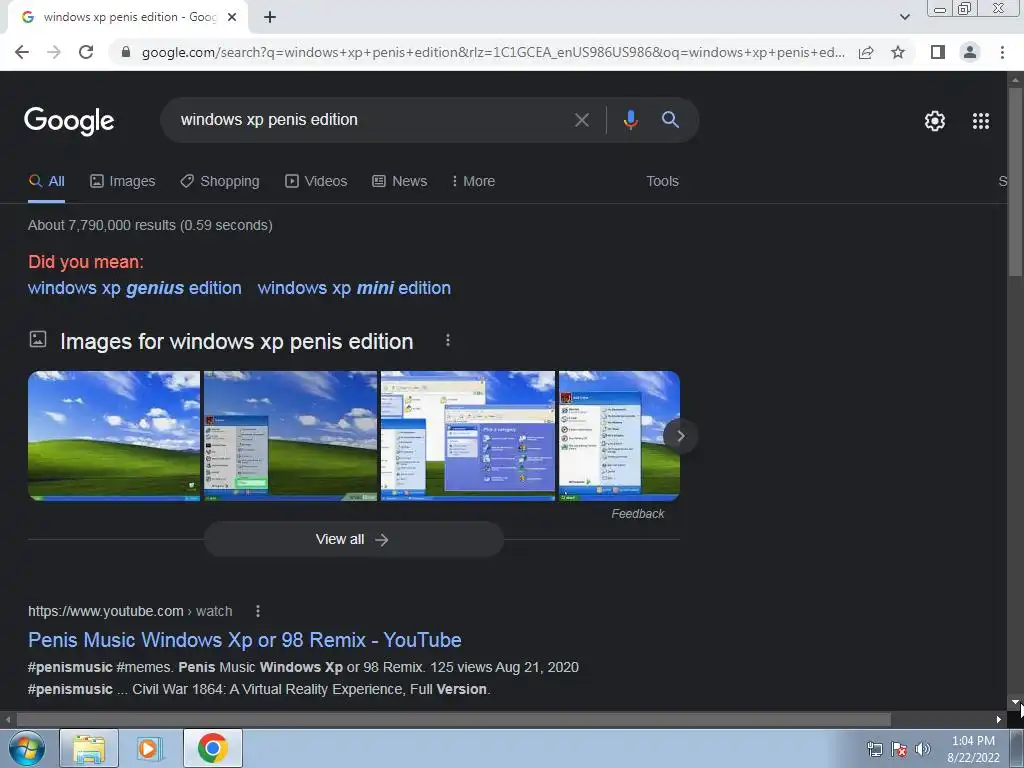The height and width of the screenshot is (768, 1024).
Task: Open the Windows Xp or 98 Remix YouTube result
Action: pos(245,640)
